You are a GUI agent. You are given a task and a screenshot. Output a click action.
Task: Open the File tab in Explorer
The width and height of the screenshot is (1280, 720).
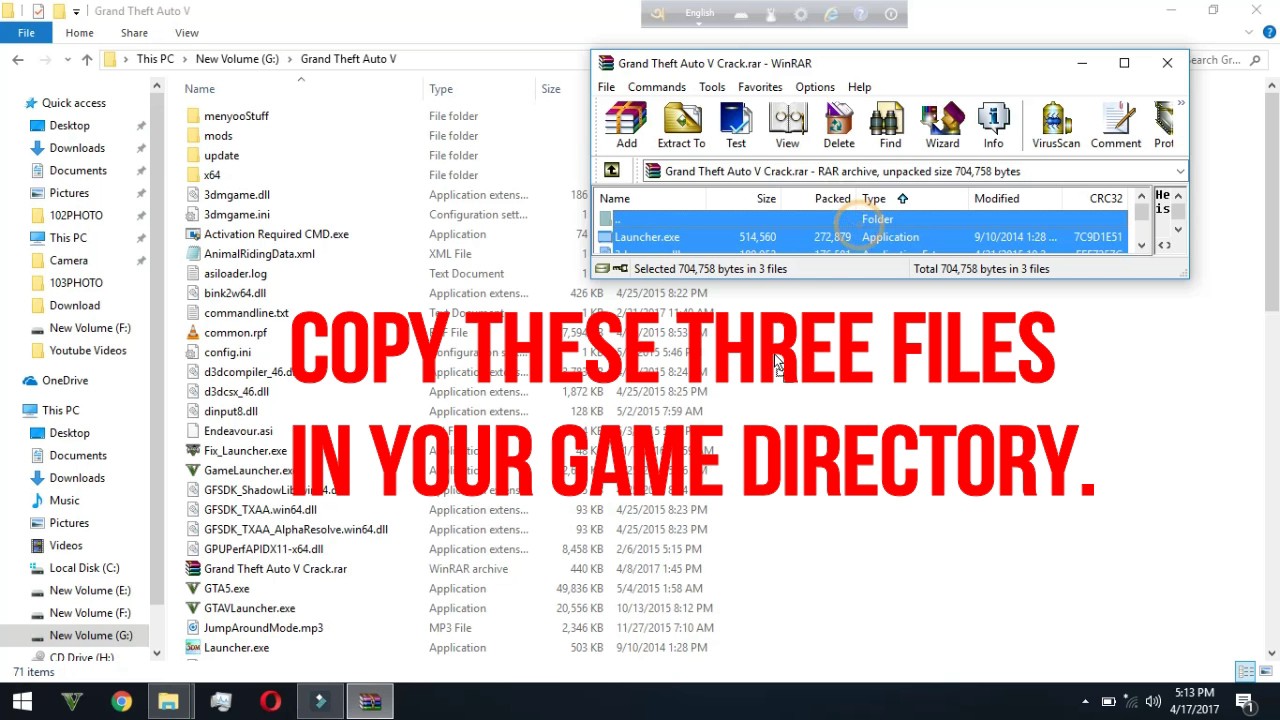(26, 33)
